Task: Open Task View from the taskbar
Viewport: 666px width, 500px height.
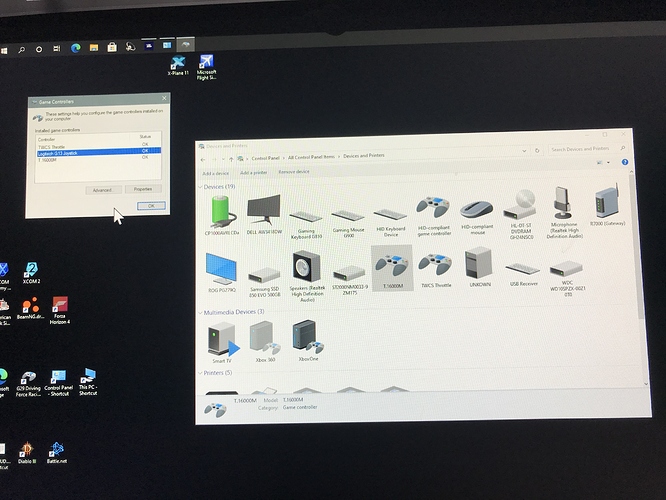Action: (56, 48)
